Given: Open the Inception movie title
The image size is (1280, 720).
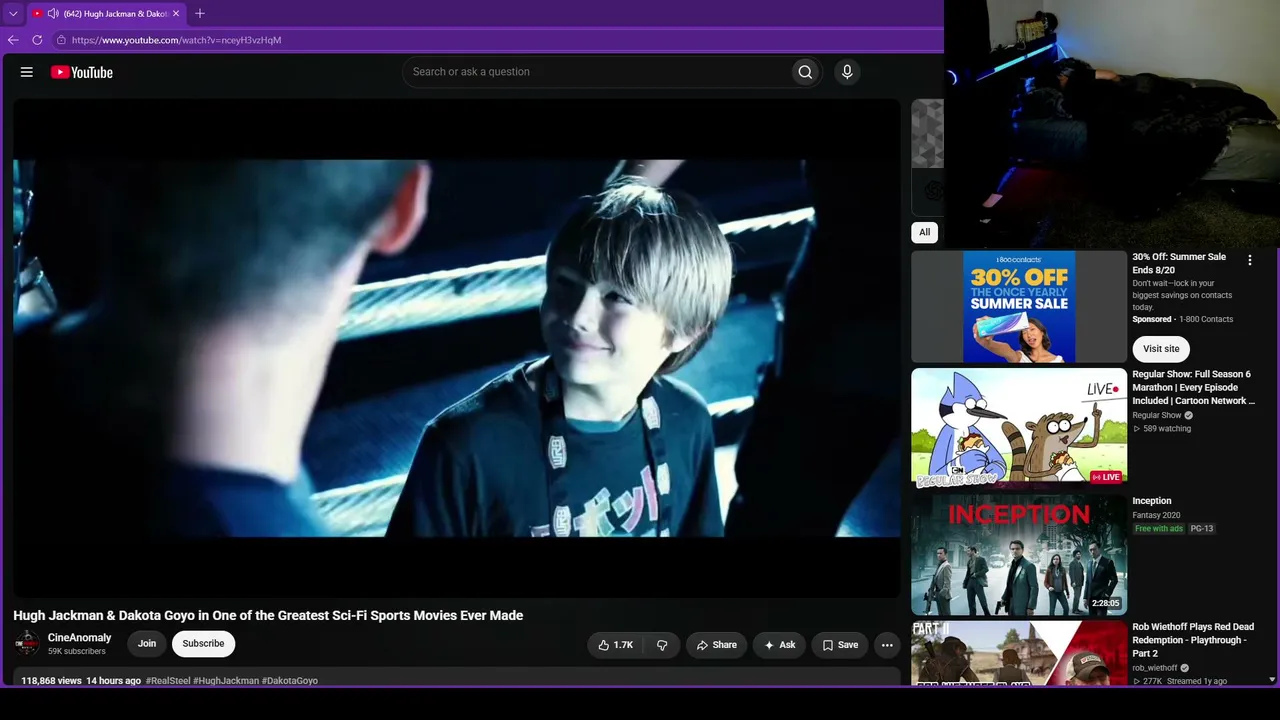Looking at the screenshot, I should (x=1152, y=501).
